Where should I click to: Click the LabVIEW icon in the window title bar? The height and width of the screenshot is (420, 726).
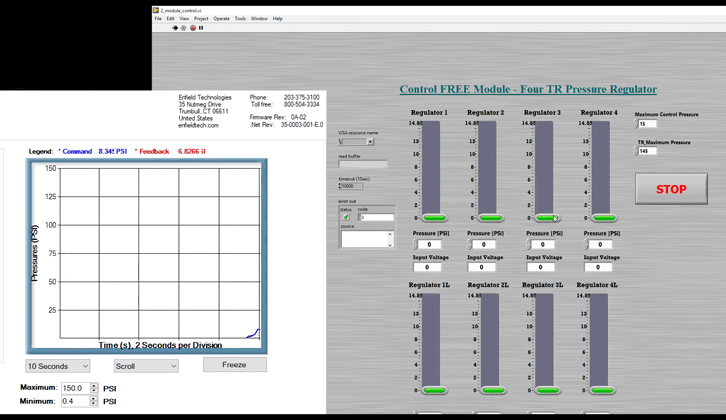point(156,10)
